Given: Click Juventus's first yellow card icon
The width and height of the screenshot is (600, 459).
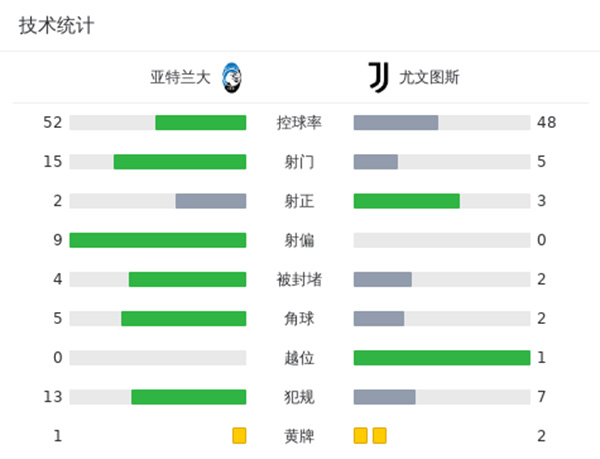Looking at the screenshot, I should 361,436.
